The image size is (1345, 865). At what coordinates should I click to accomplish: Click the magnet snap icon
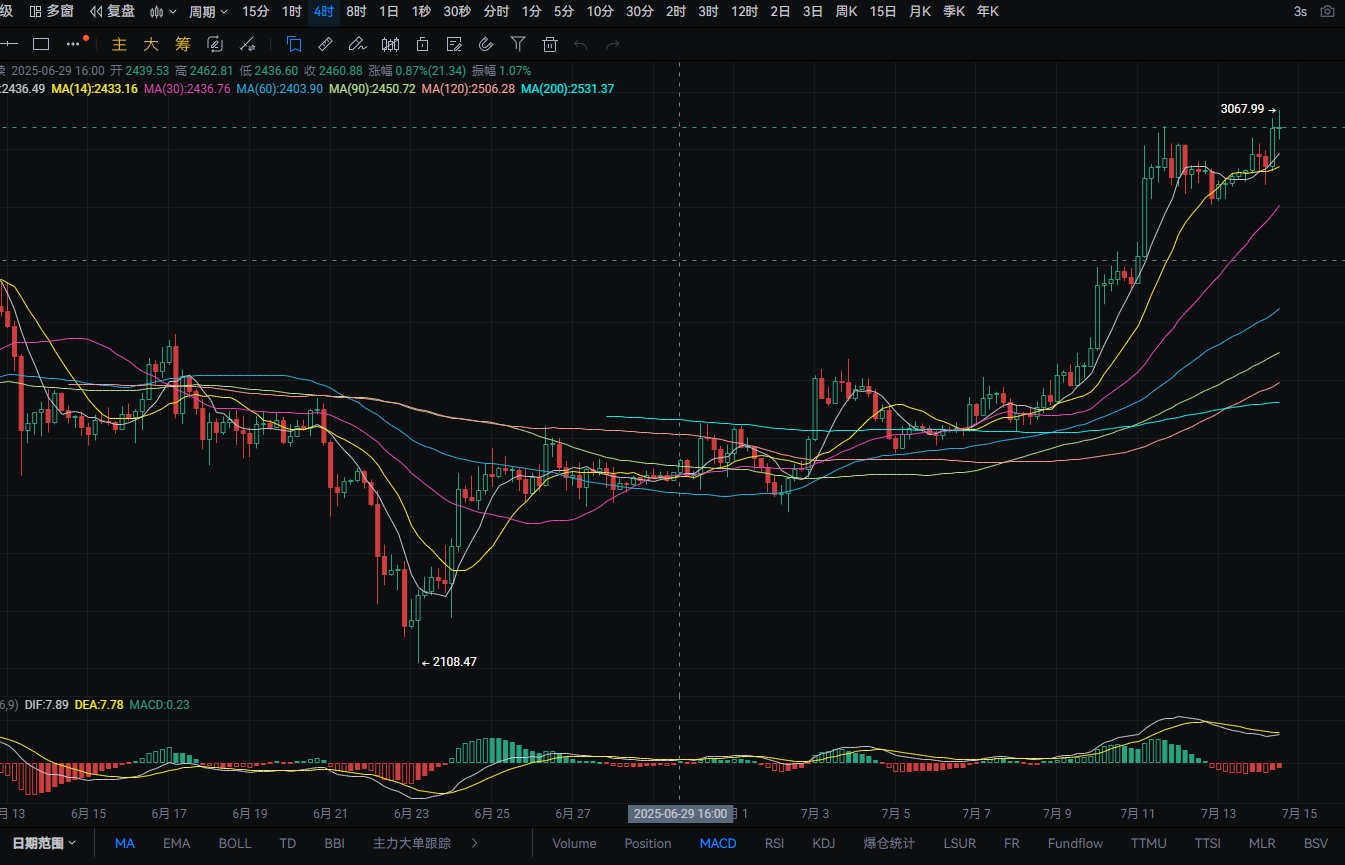click(486, 44)
